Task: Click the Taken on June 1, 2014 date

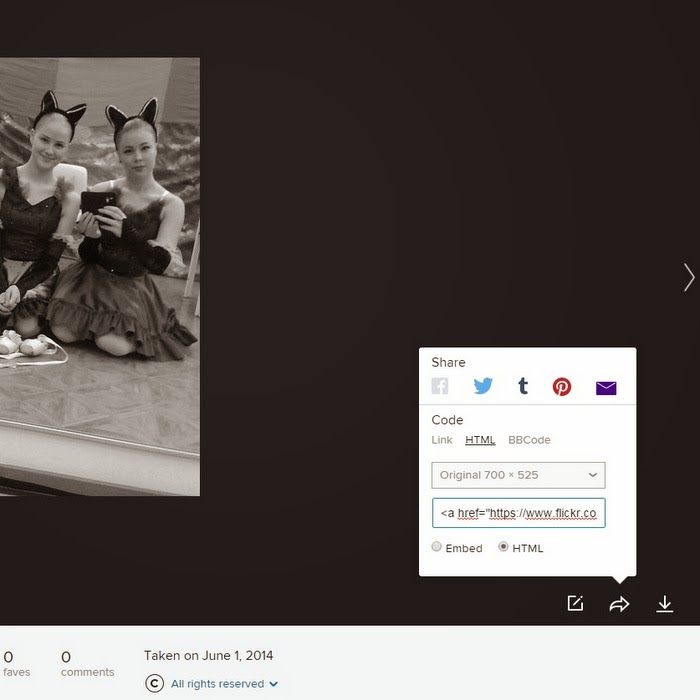Action: [x=208, y=655]
